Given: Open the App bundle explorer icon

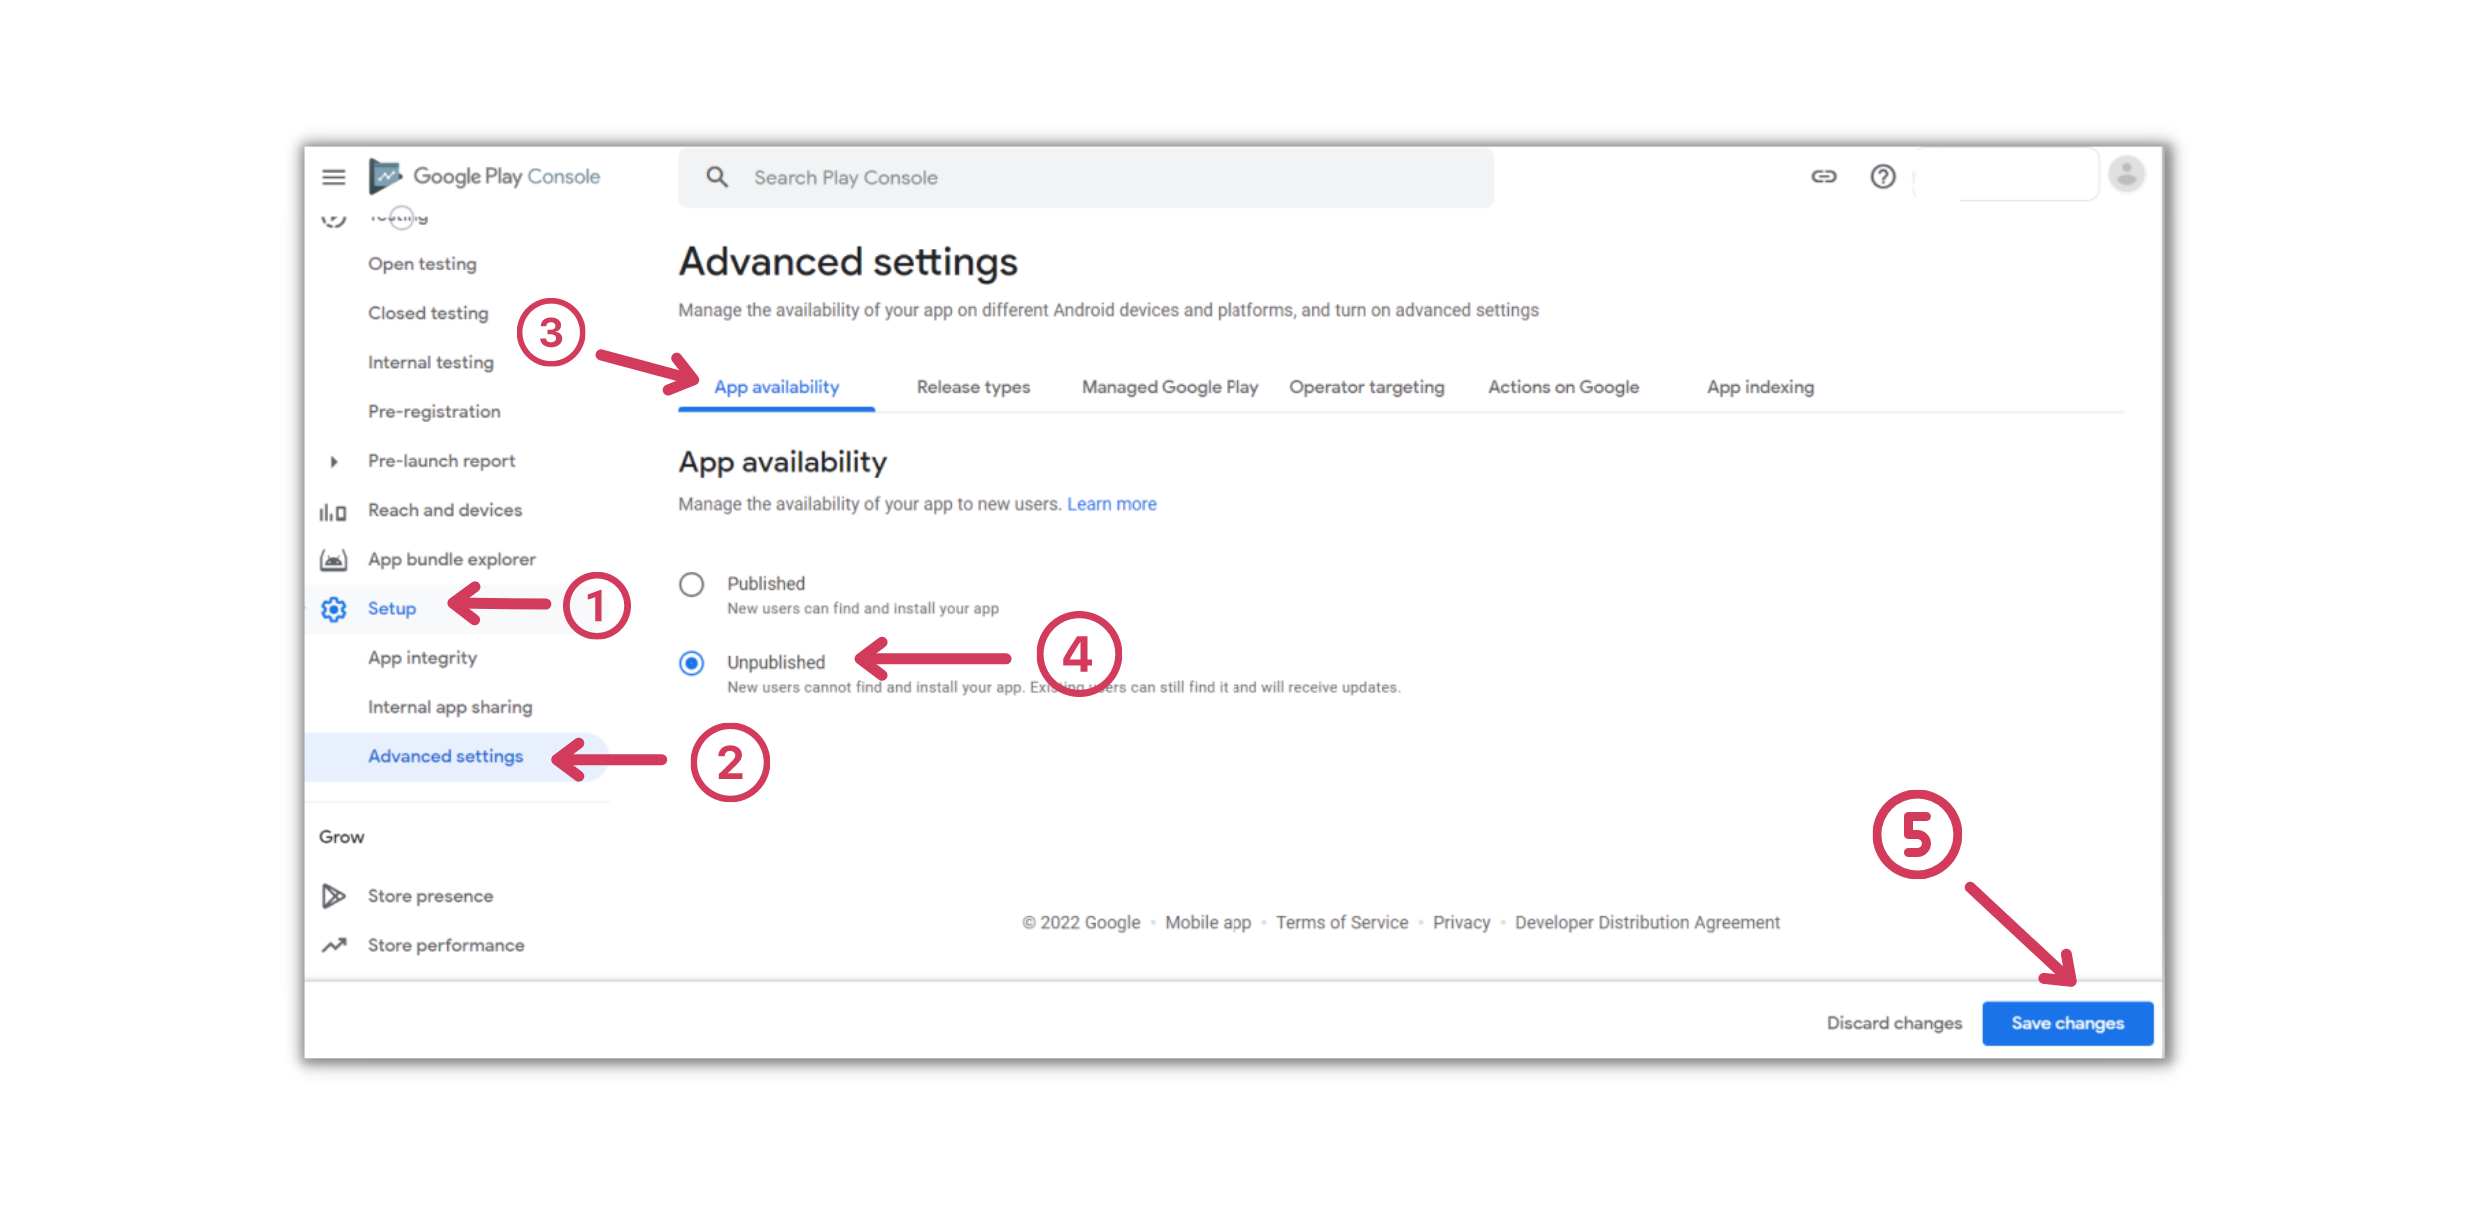Looking at the screenshot, I should click(x=334, y=559).
